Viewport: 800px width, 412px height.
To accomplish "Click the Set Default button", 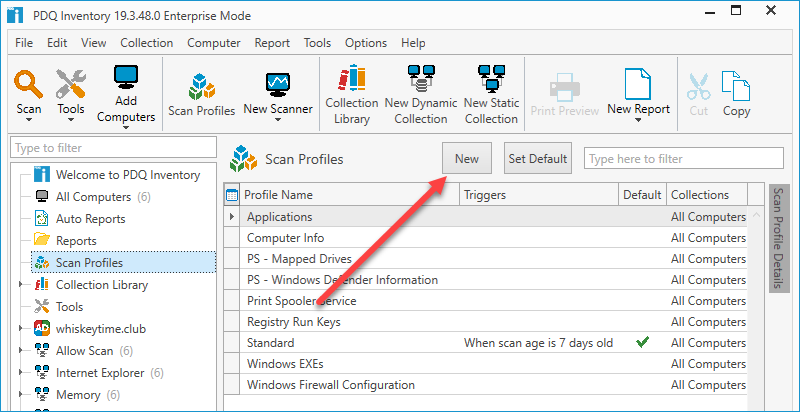I will pyautogui.click(x=538, y=159).
